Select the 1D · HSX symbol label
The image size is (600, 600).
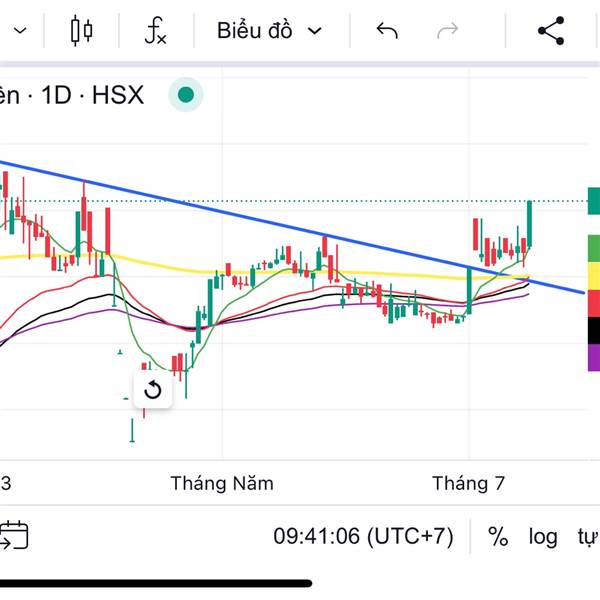coord(92,95)
